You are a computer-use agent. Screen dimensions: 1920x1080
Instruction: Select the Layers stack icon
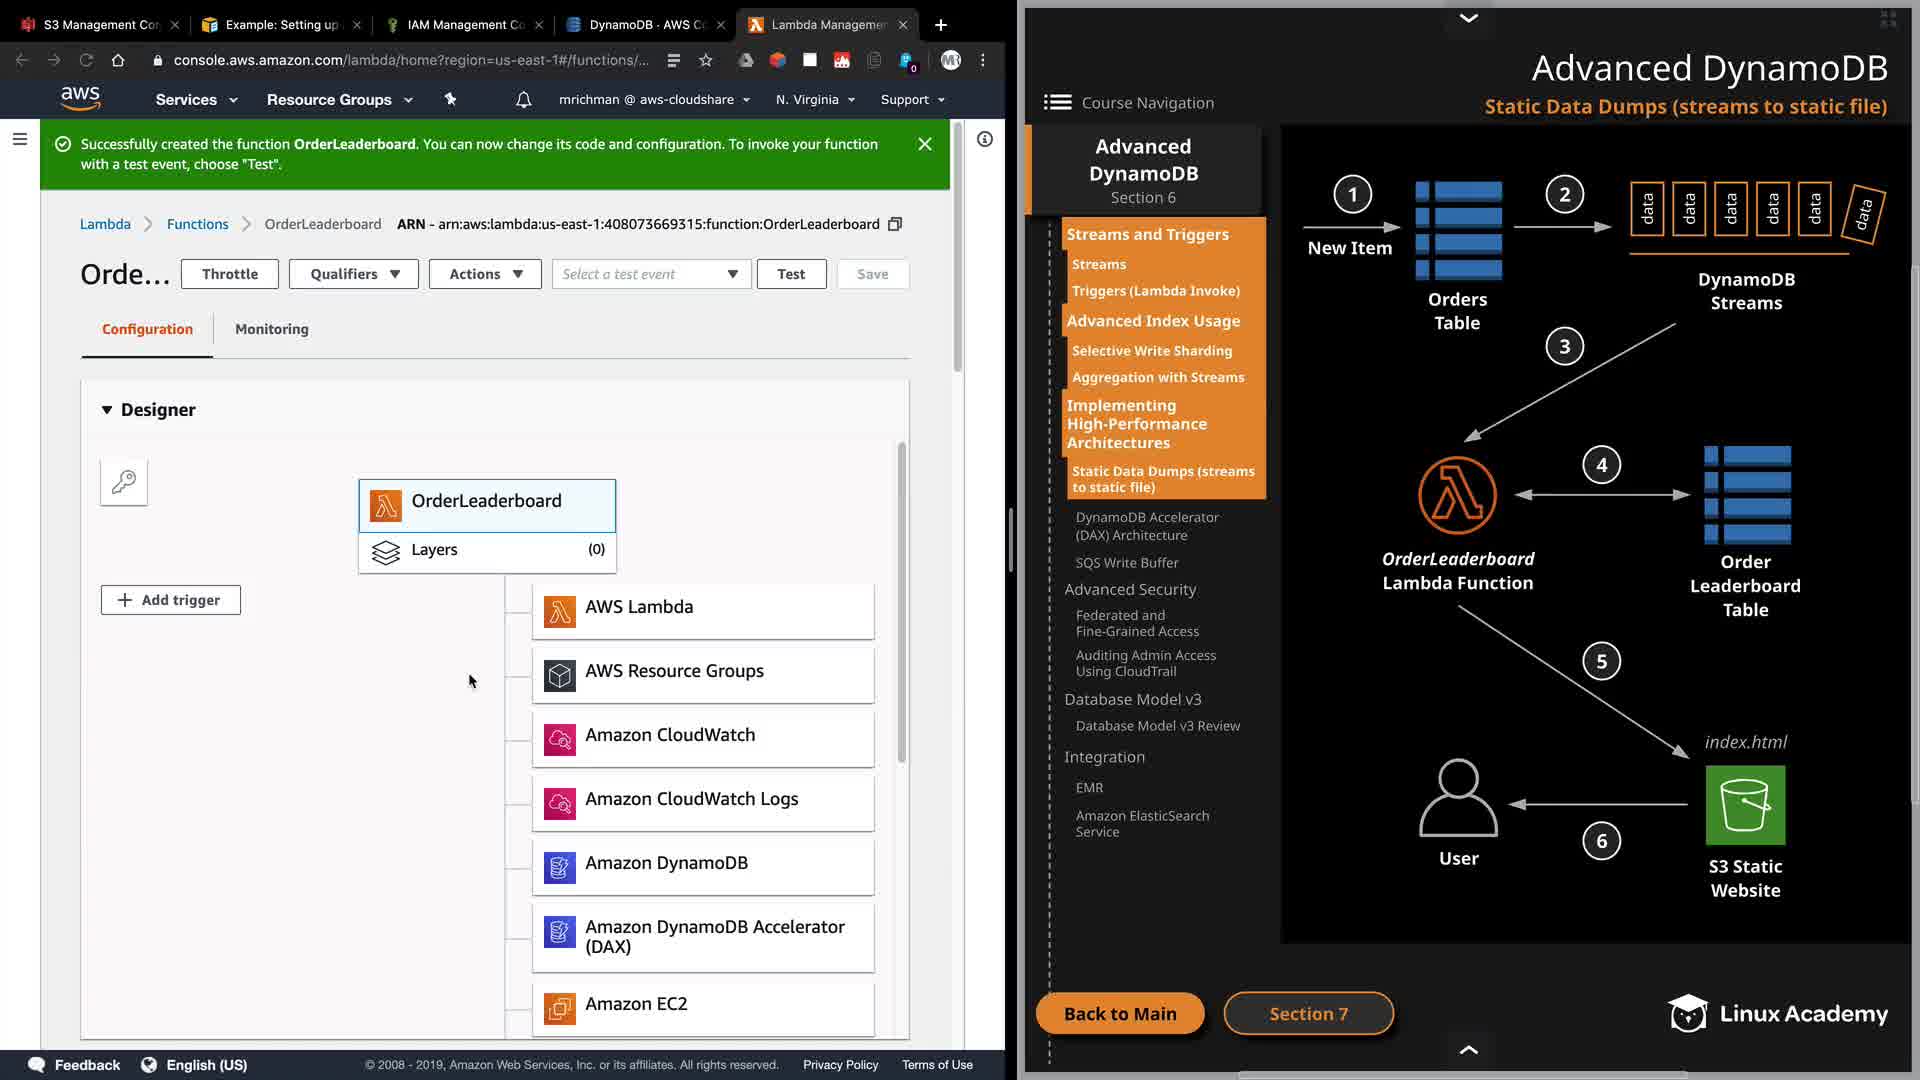pyautogui.click(x=386, y=551)
